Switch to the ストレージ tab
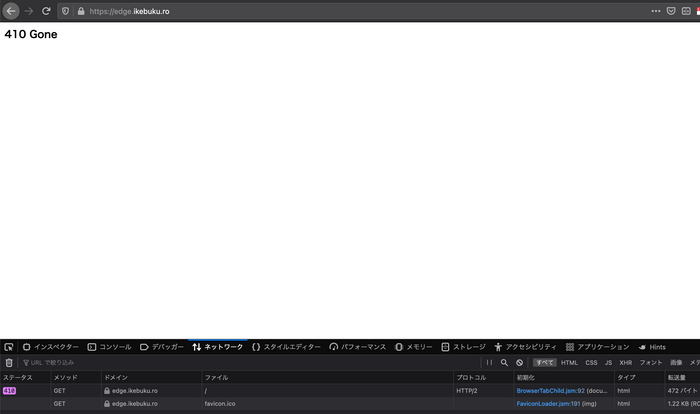700x414 pixels. click(x=463, y=347)
